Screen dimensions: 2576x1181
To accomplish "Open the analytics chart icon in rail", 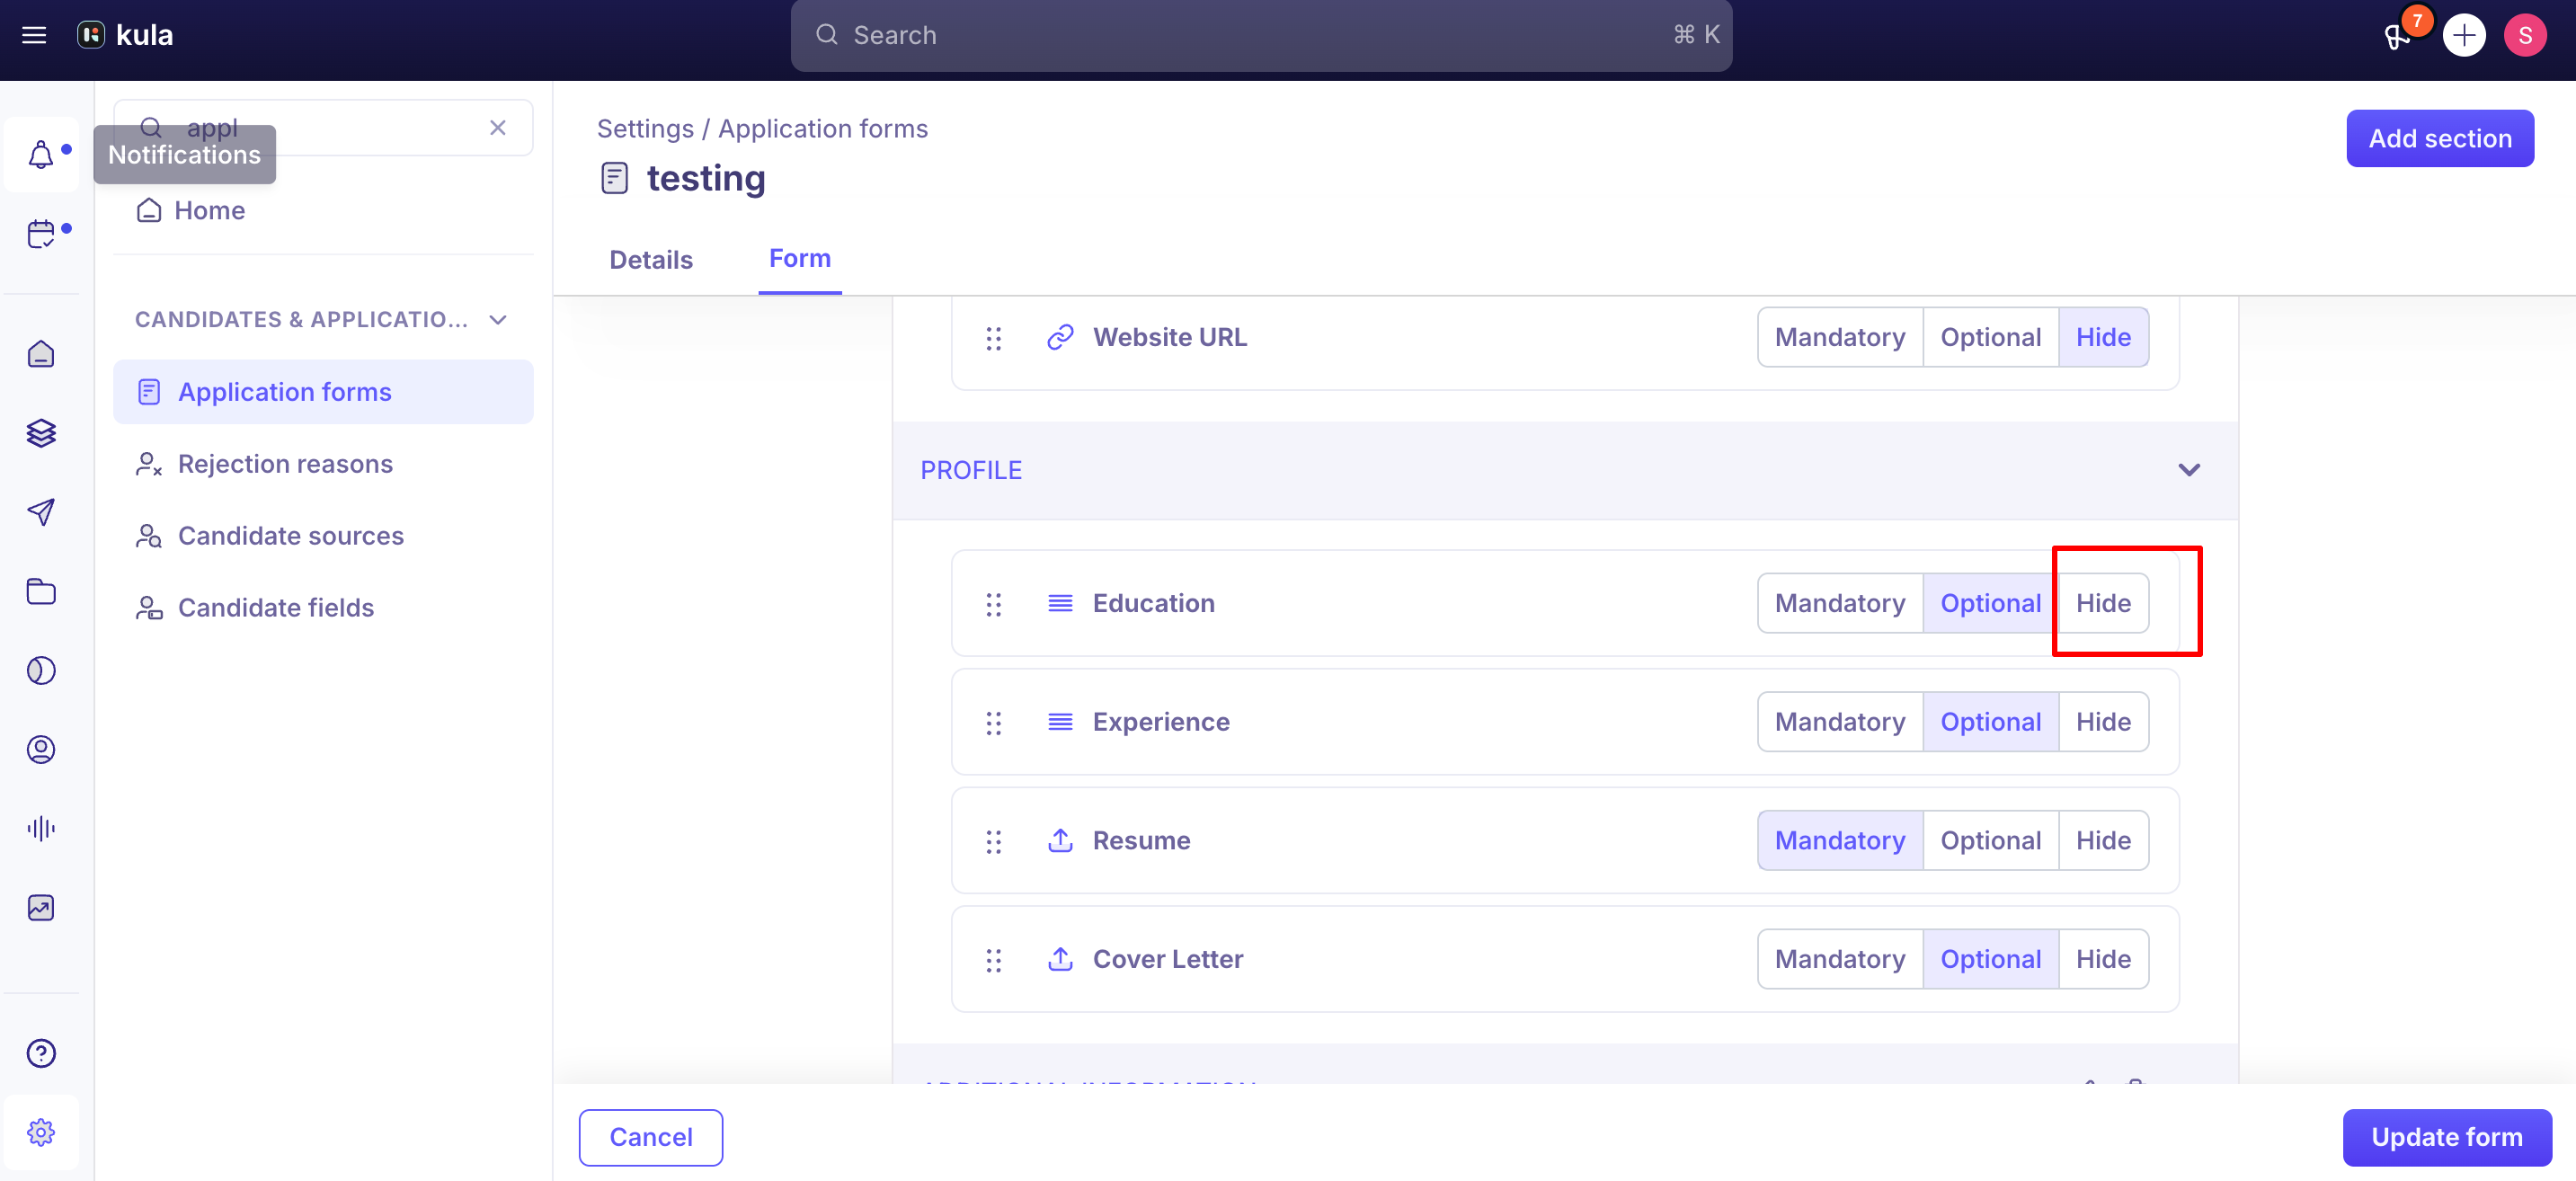I will tap(41, 907).
